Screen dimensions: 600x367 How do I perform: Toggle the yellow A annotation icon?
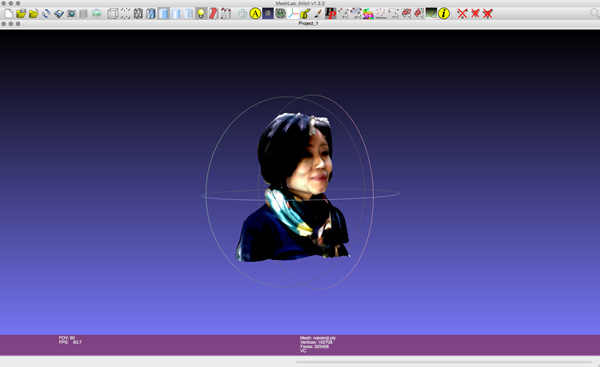pos(255,14)
